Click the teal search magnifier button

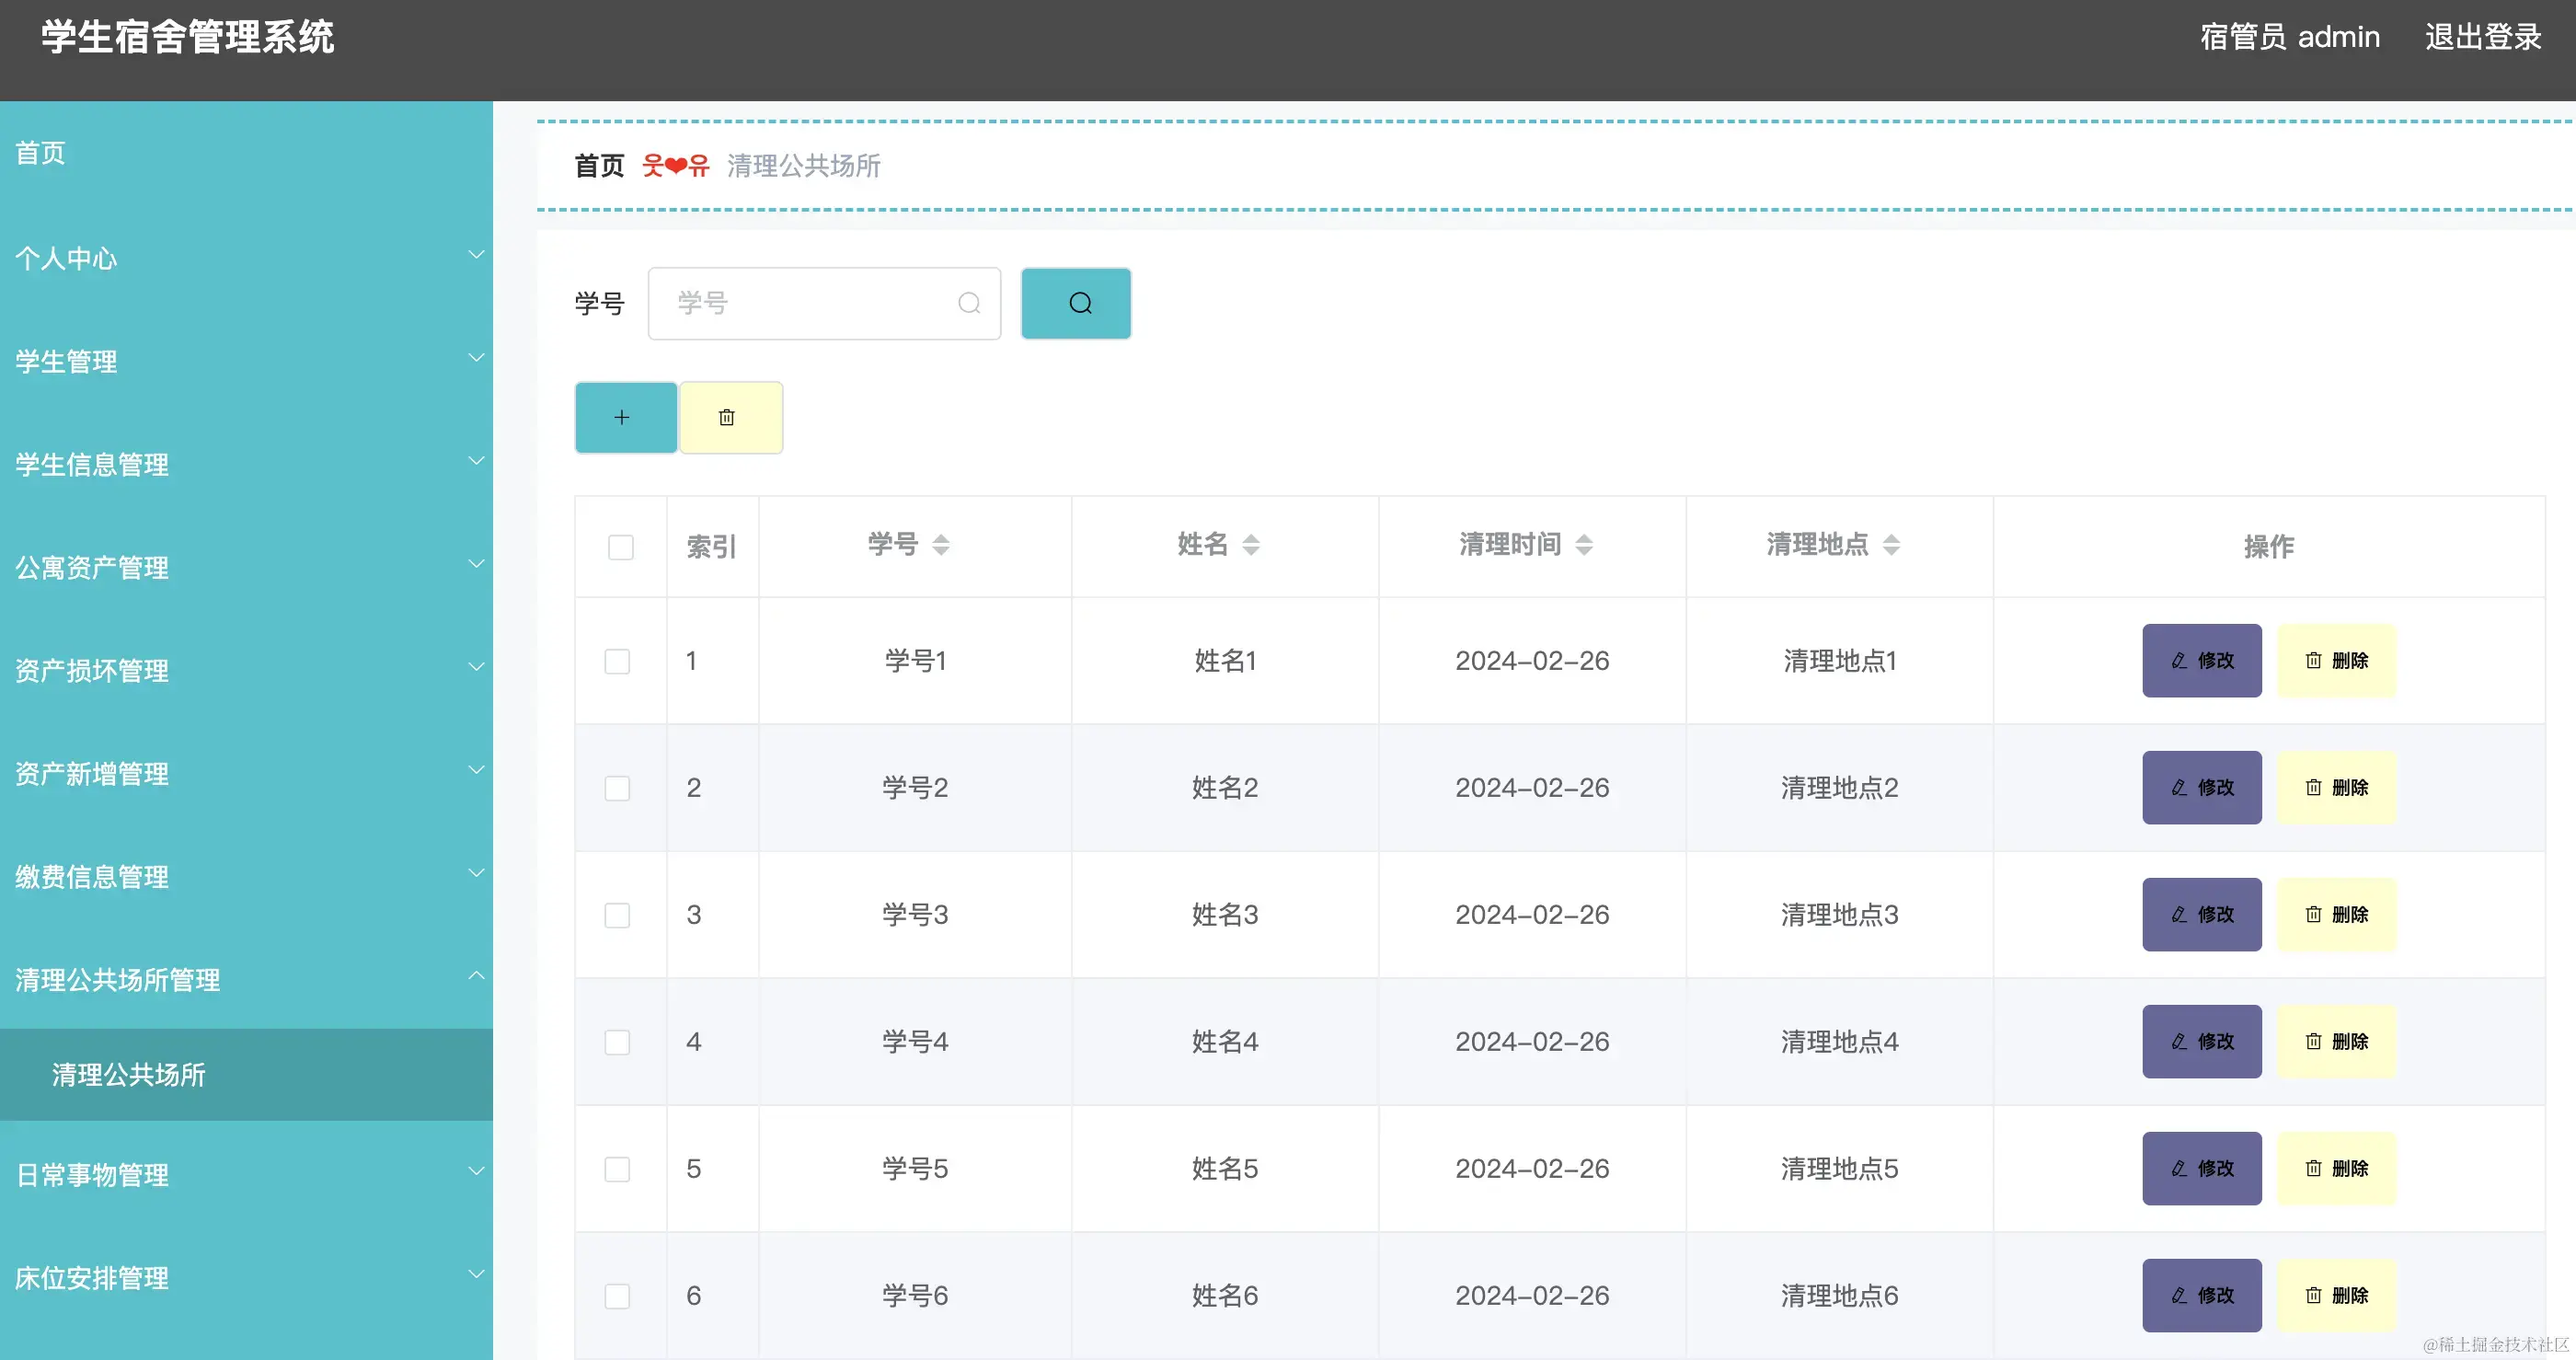click(x=1076, y=303)
